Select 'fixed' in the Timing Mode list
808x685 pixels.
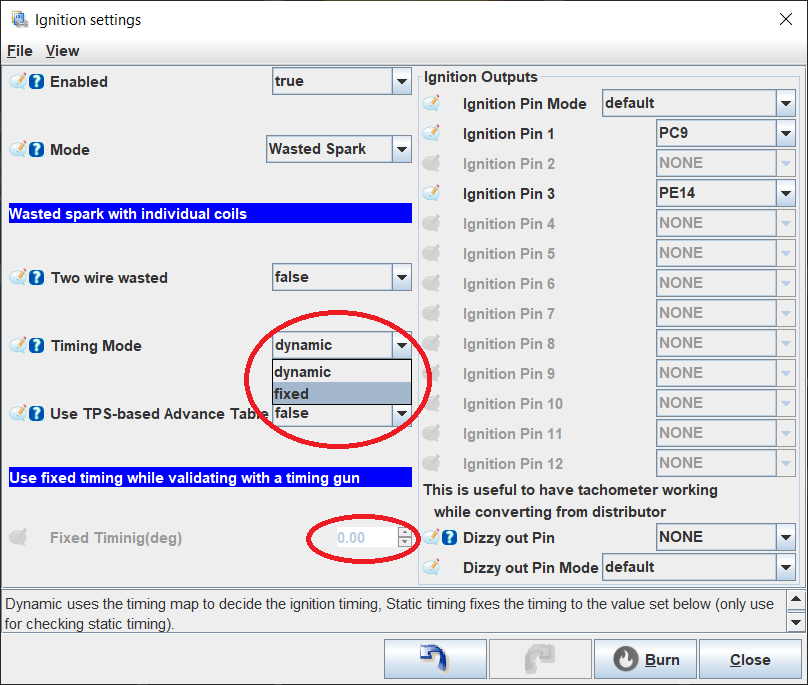pos(341,394)
